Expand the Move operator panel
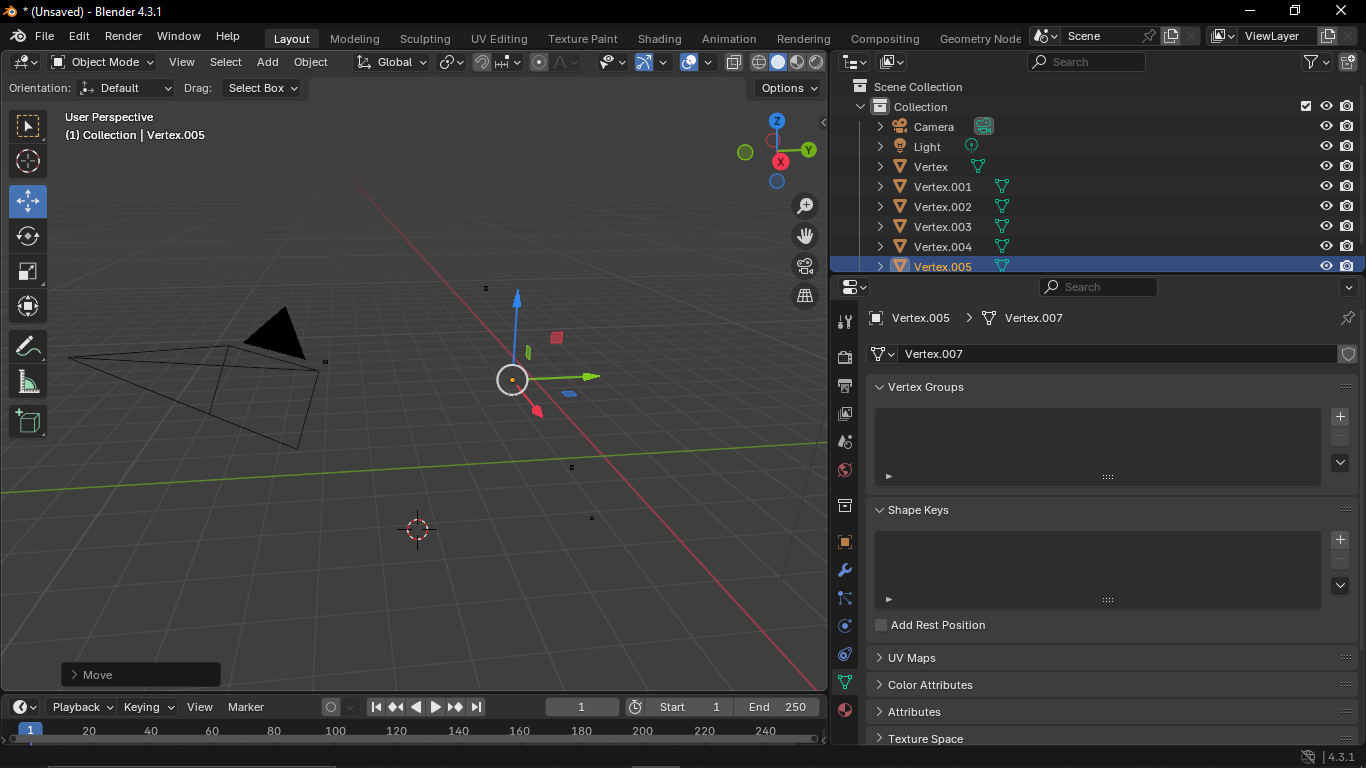 coord(141,675)
